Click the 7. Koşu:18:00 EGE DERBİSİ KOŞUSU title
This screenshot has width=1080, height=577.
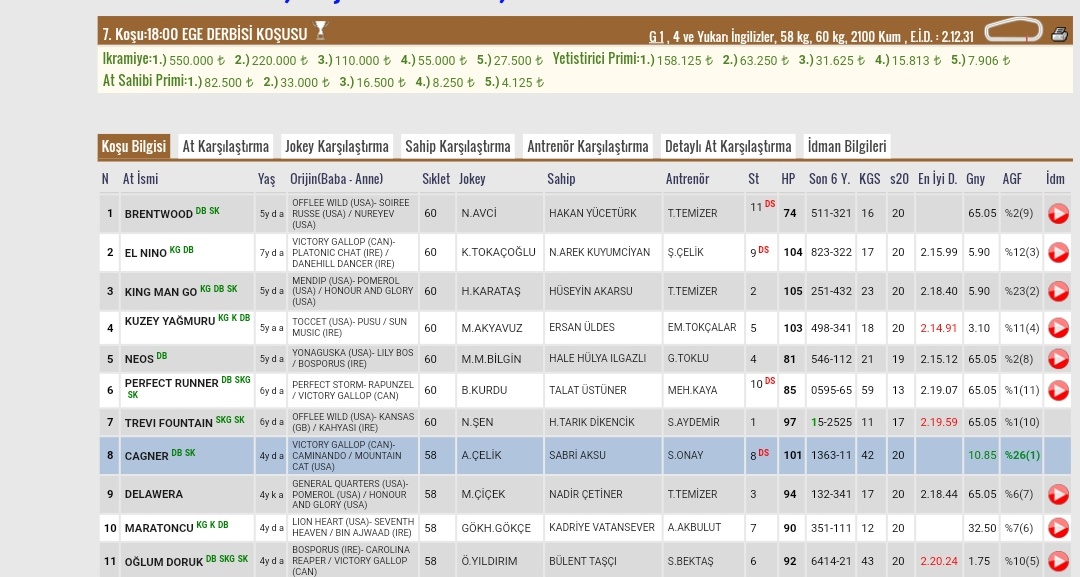205,34
